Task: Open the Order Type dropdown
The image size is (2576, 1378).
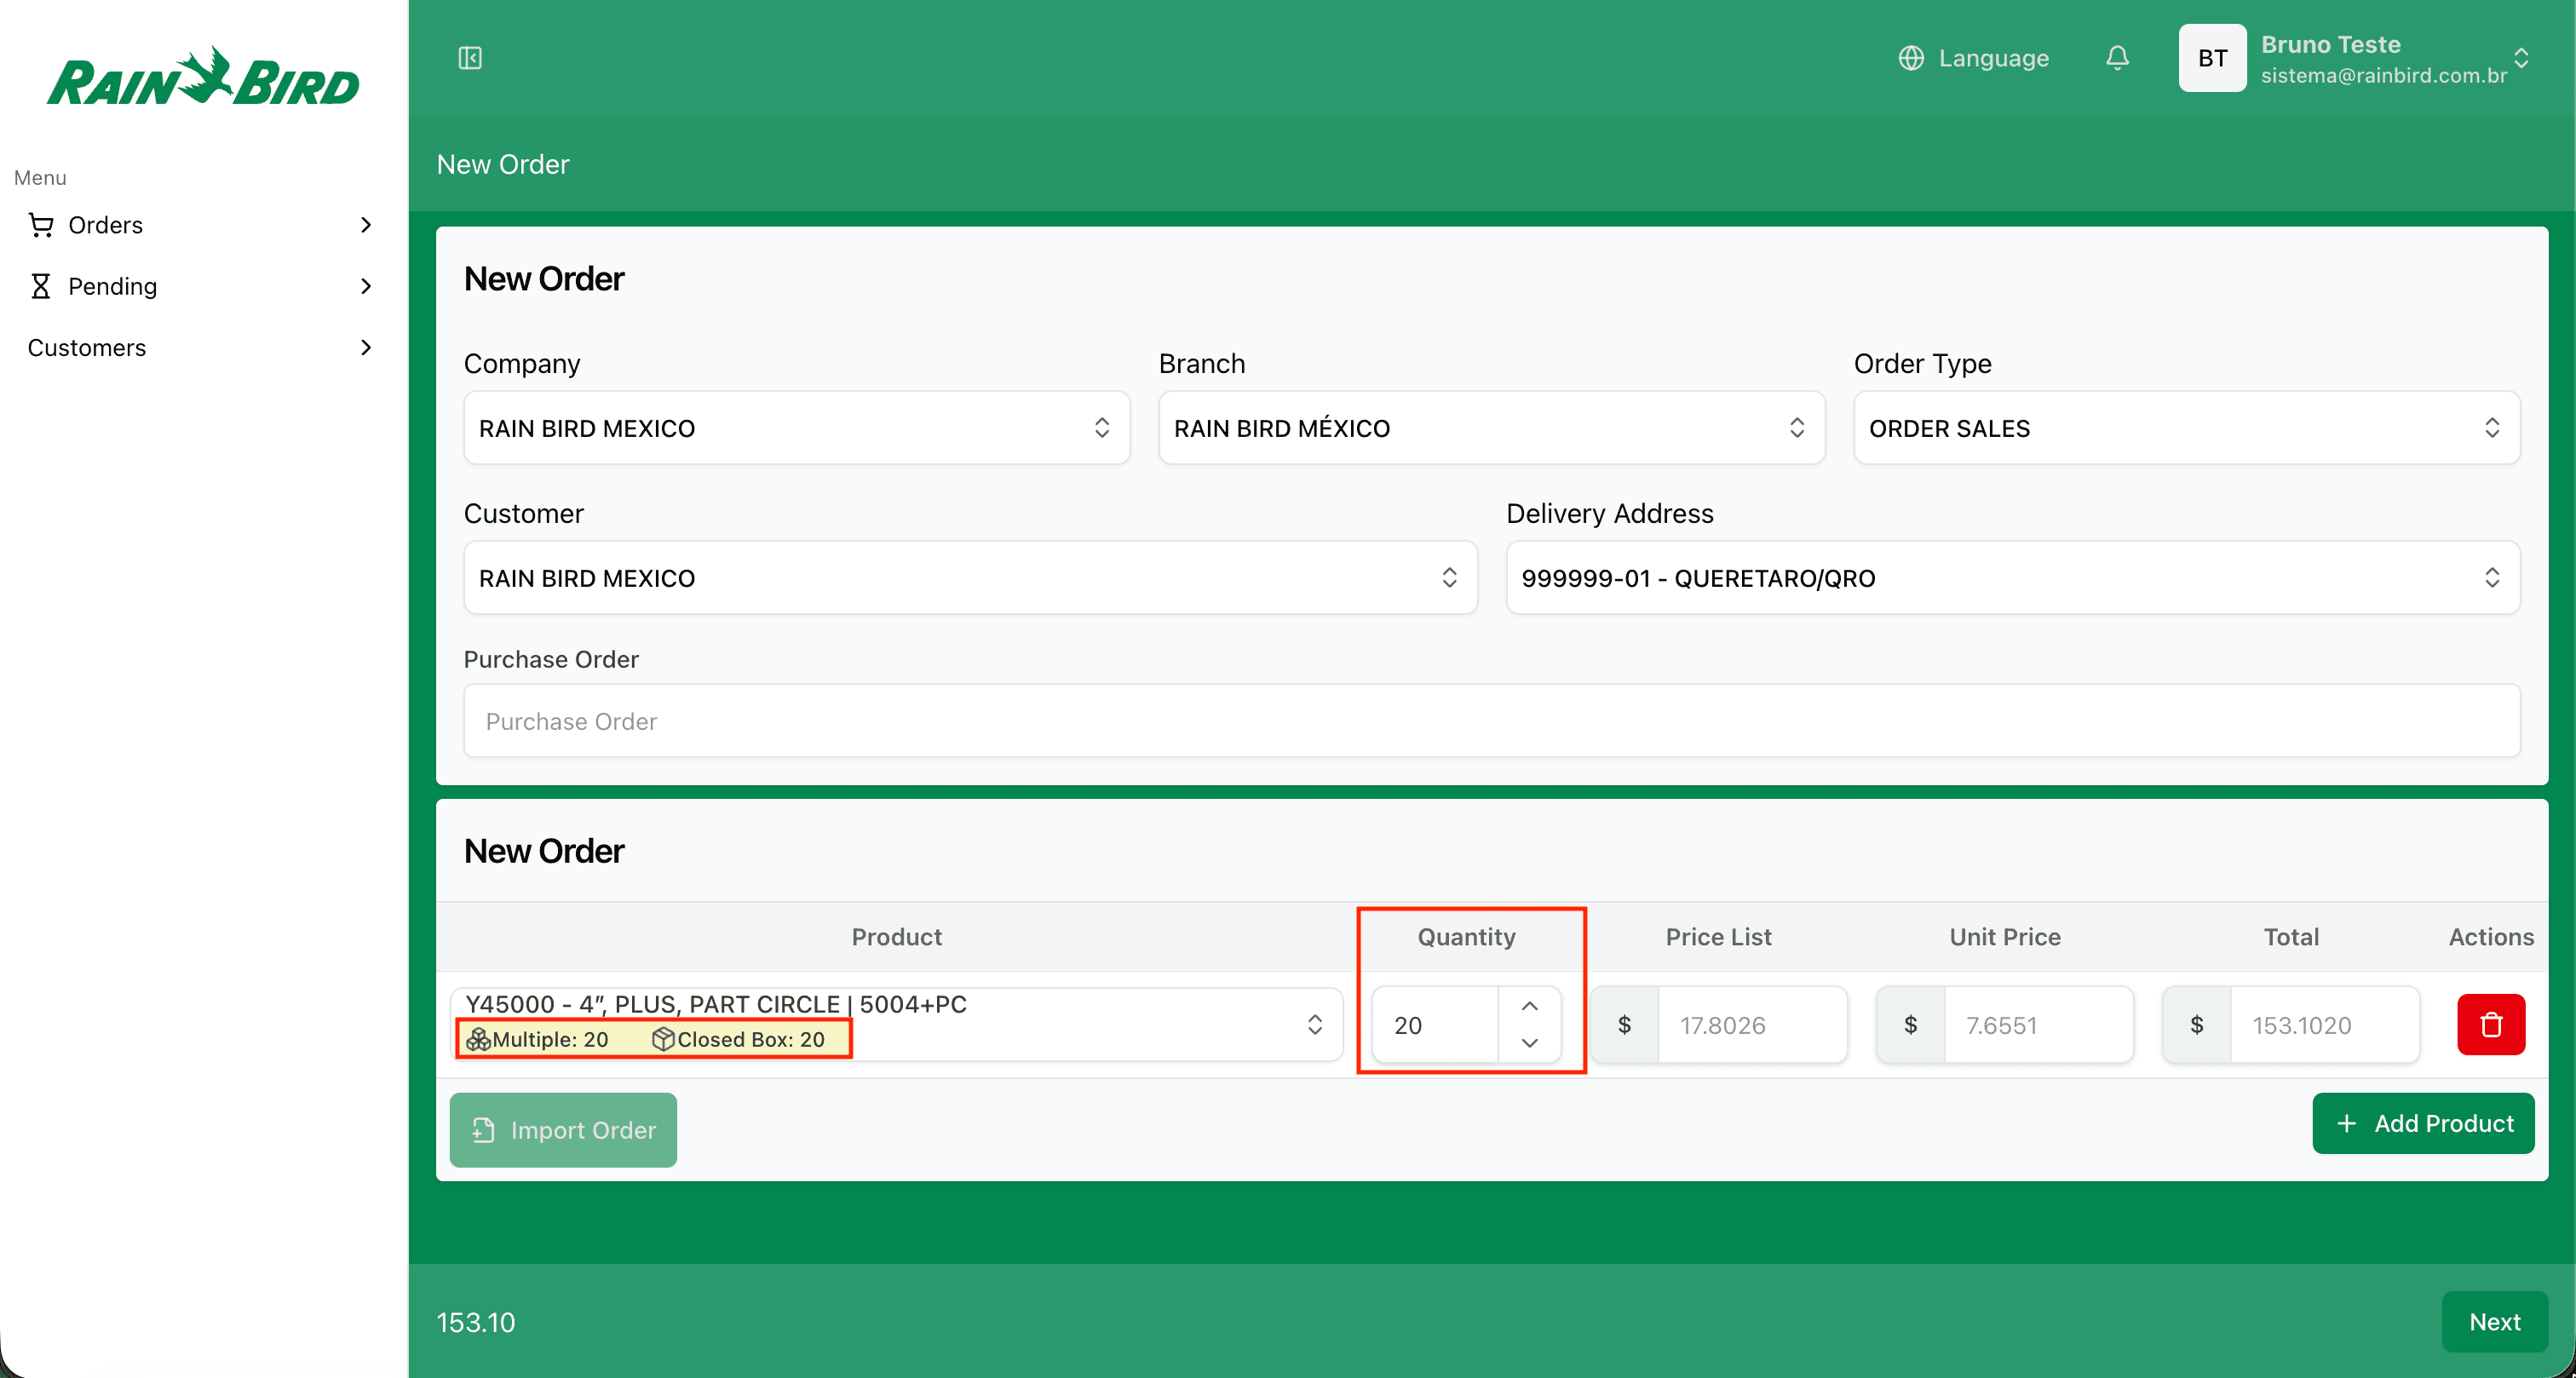Action: 2185,428
